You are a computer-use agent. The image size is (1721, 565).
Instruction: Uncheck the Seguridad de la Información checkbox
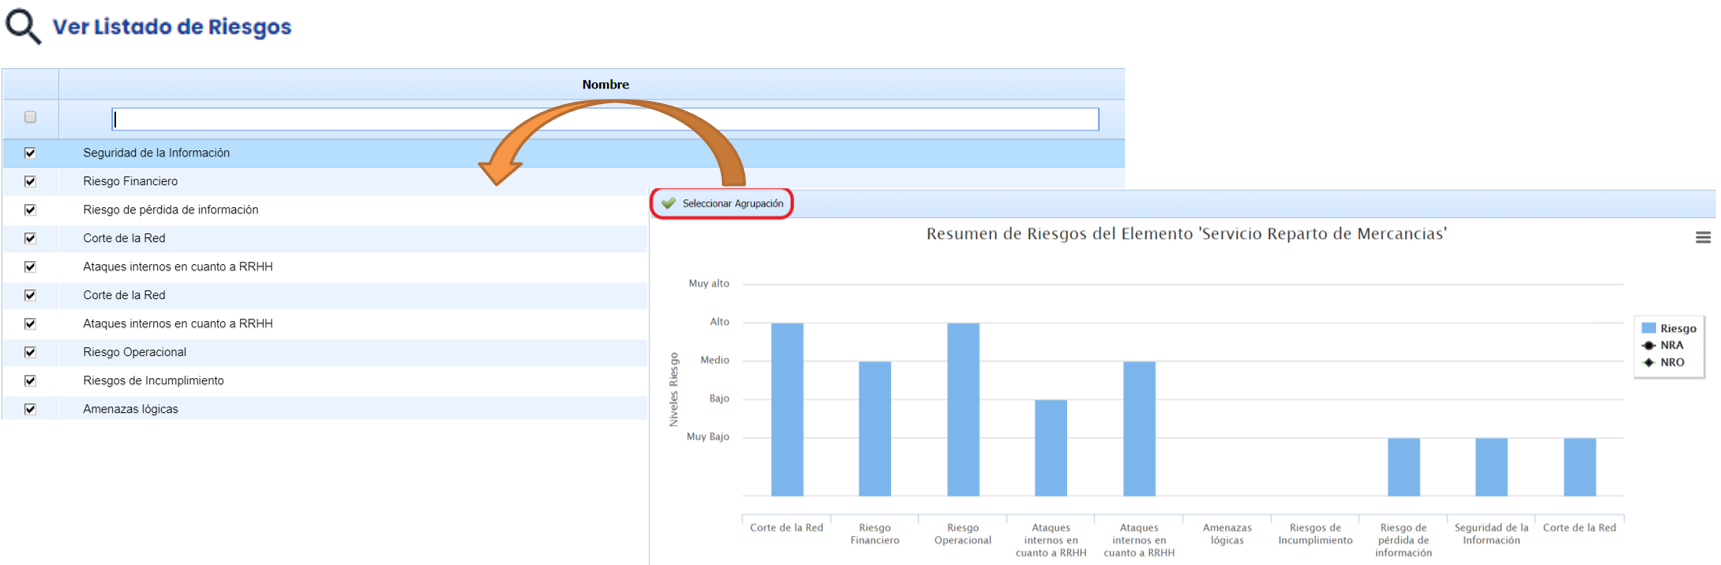(x=30, y=153)
